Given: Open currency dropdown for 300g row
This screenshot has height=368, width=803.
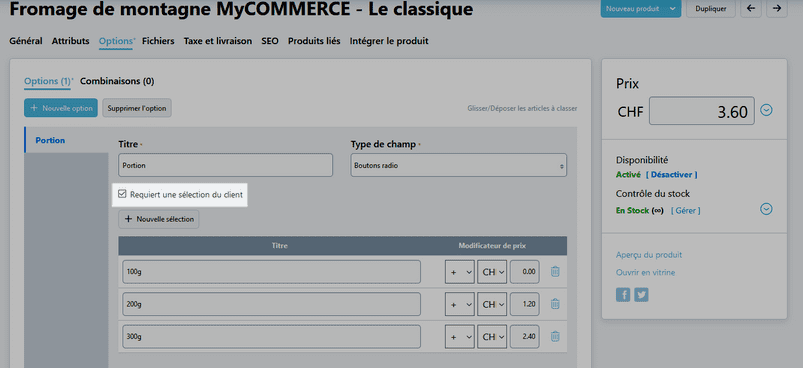Looking at the screenshot, I should 492,337.
